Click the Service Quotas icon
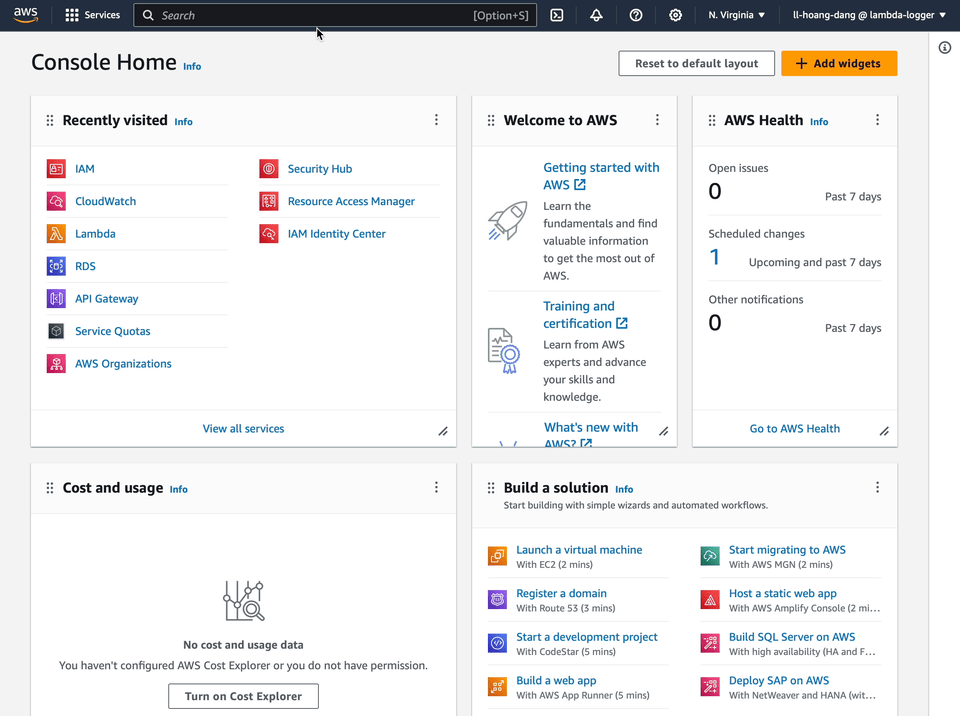Image resolution: width=960 pixels, height=716 pixels. 56,331
